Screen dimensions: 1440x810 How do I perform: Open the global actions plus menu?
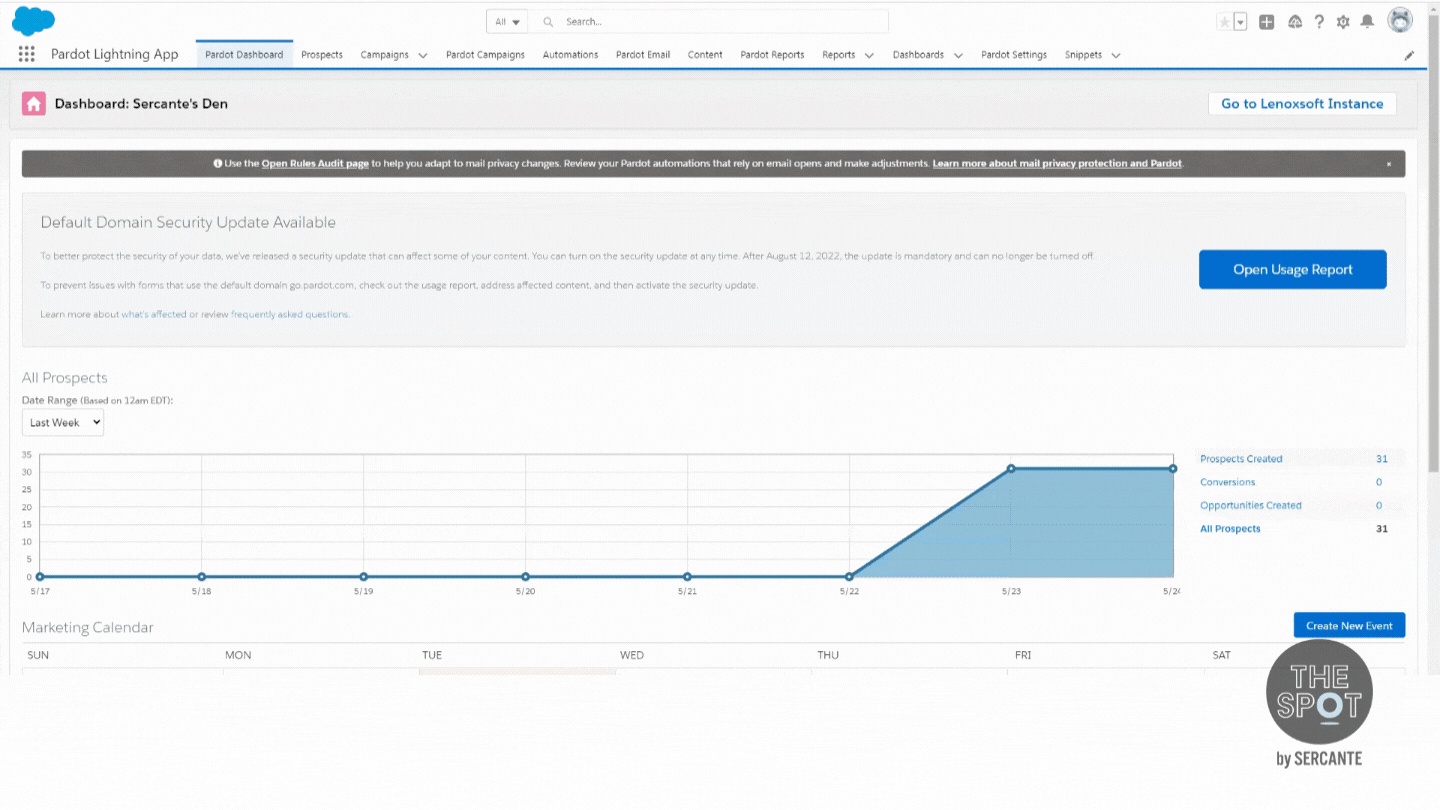1267,21
